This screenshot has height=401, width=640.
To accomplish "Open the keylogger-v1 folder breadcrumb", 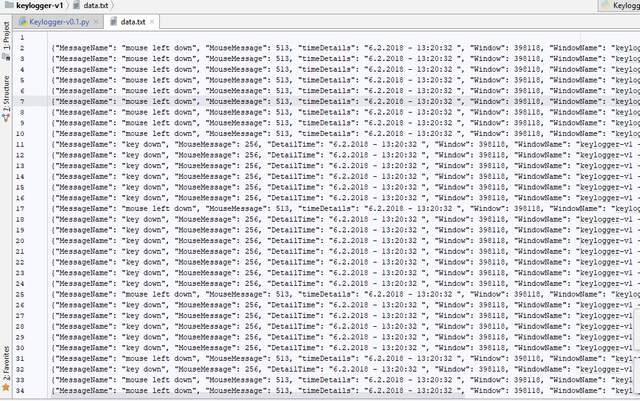I will (34, 5).
